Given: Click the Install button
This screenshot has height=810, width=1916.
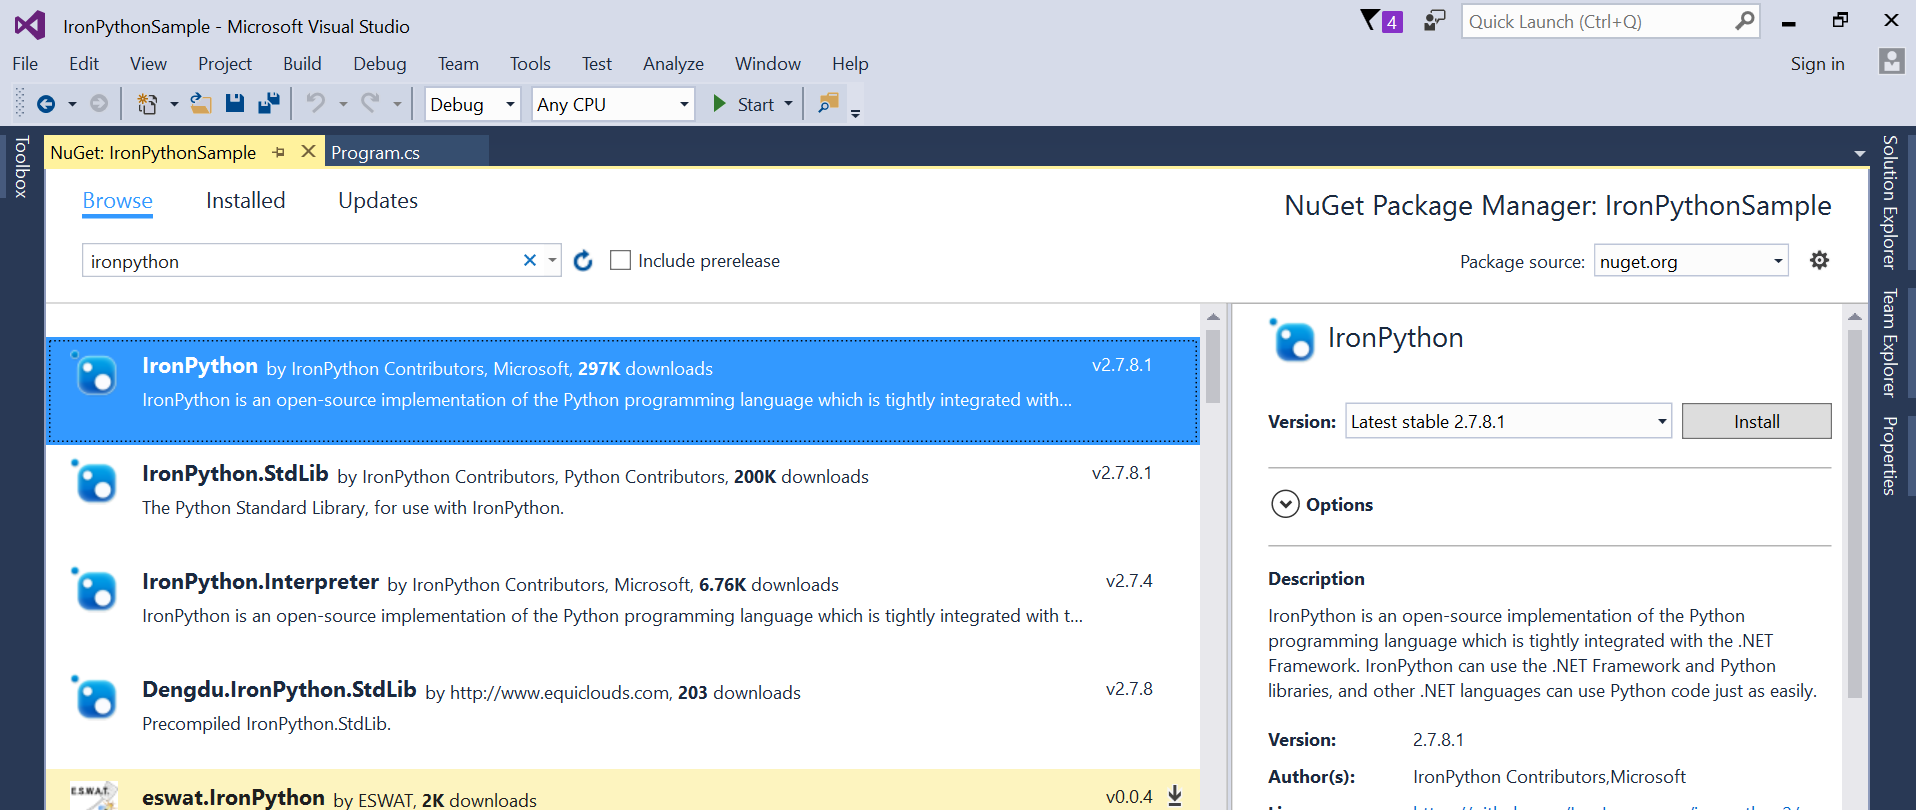Looking at the screenshot, I should (1756, 421).
